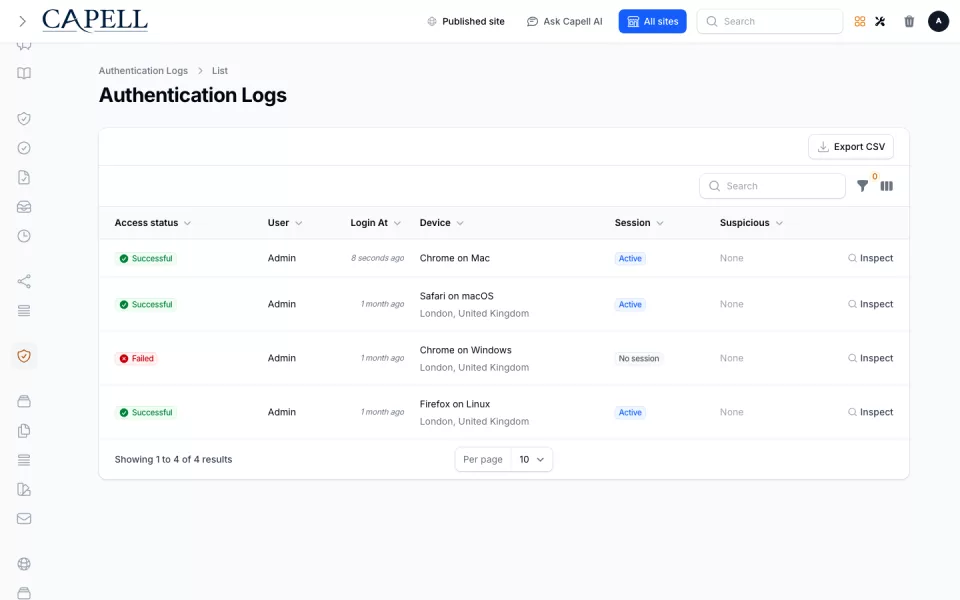This screenshot has height=600, width=960.
Task: Open the Capell logo home link
Action: [x=95, y=20]
